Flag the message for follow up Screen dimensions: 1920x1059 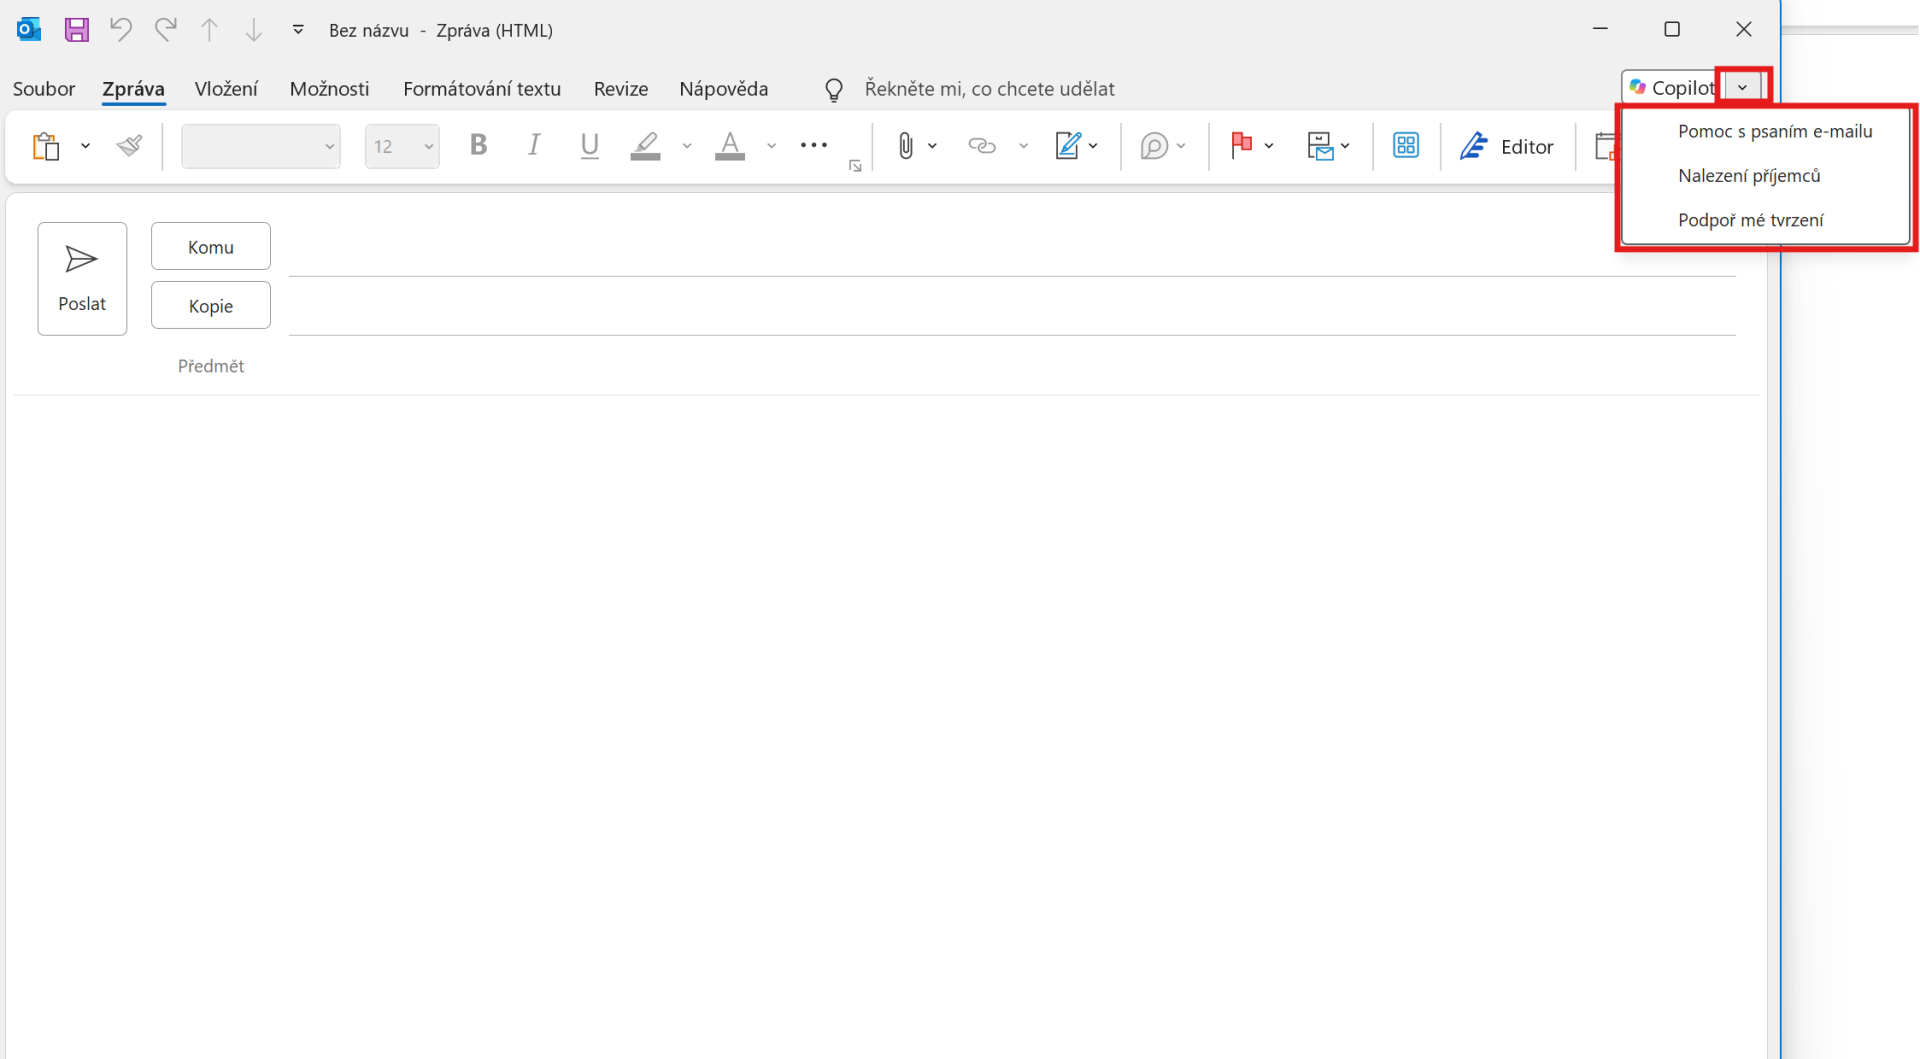1241,145
